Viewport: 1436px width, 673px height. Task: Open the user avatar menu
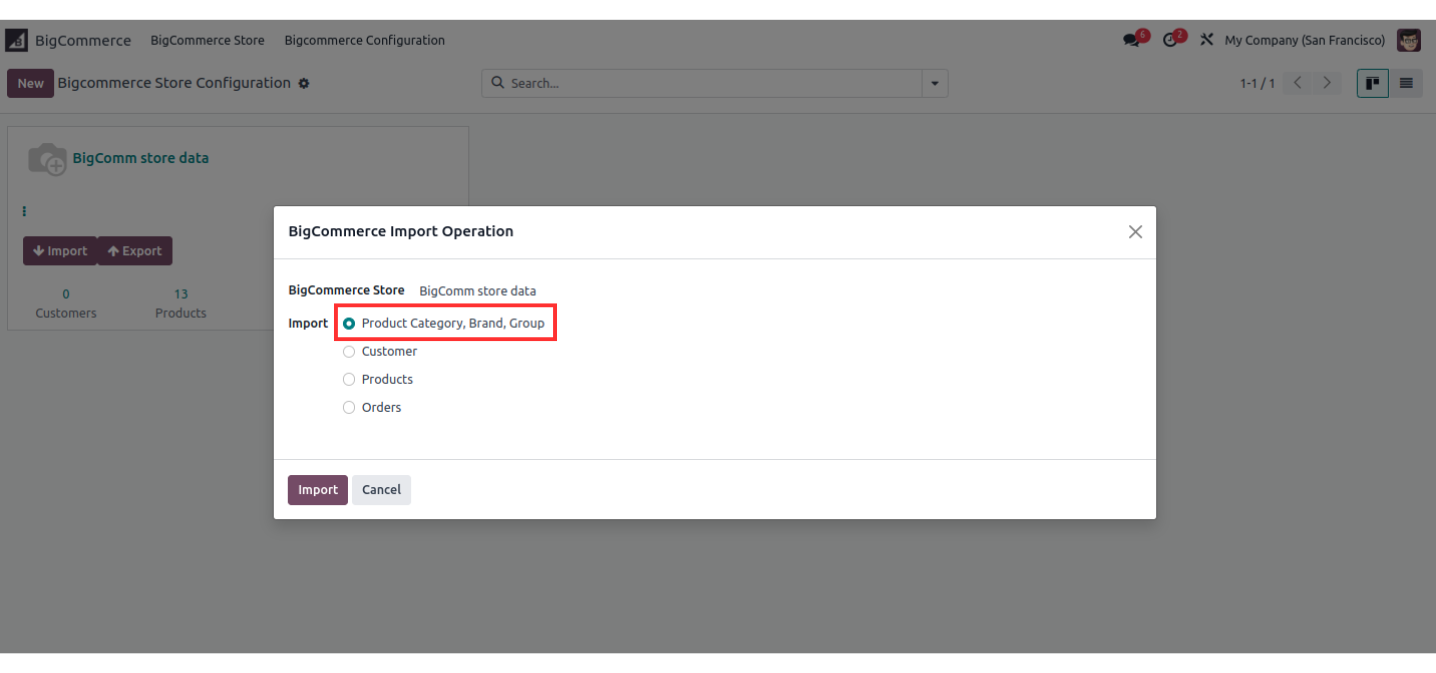[x=1409, y=40]
